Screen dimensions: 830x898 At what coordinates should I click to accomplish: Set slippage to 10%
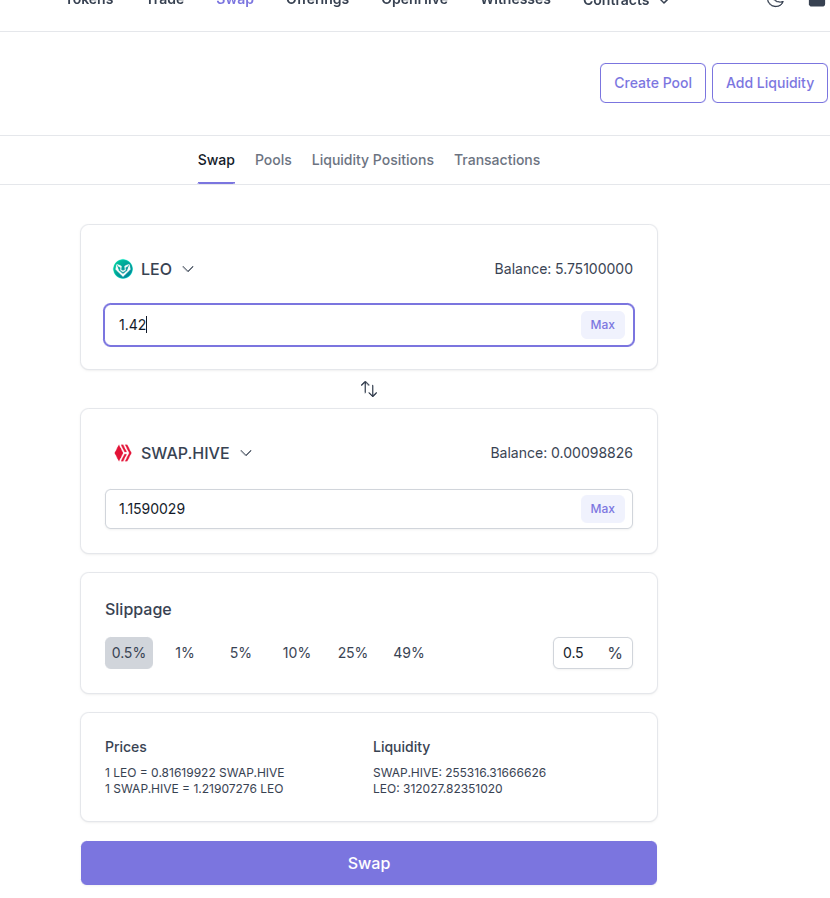pyautogui.click(x=296, y=653)
